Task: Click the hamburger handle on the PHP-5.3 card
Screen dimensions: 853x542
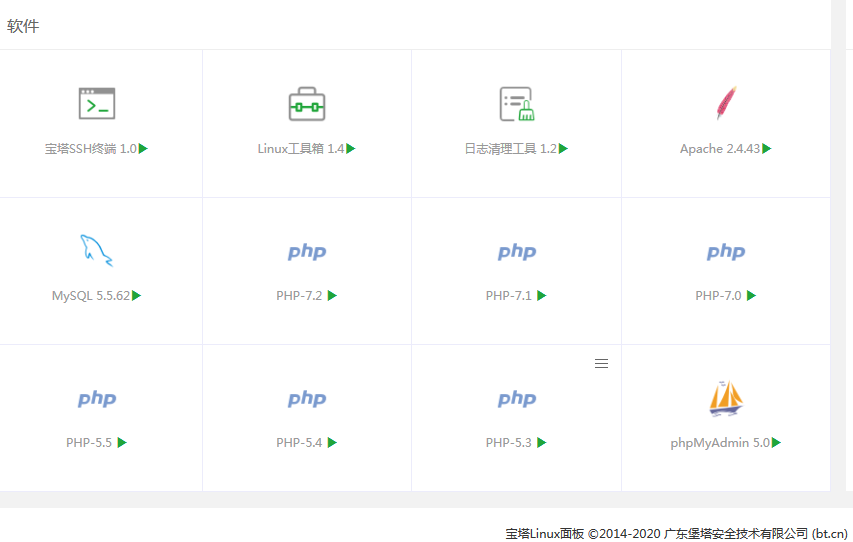Action: pyautogui.click(x=601, y=364)
